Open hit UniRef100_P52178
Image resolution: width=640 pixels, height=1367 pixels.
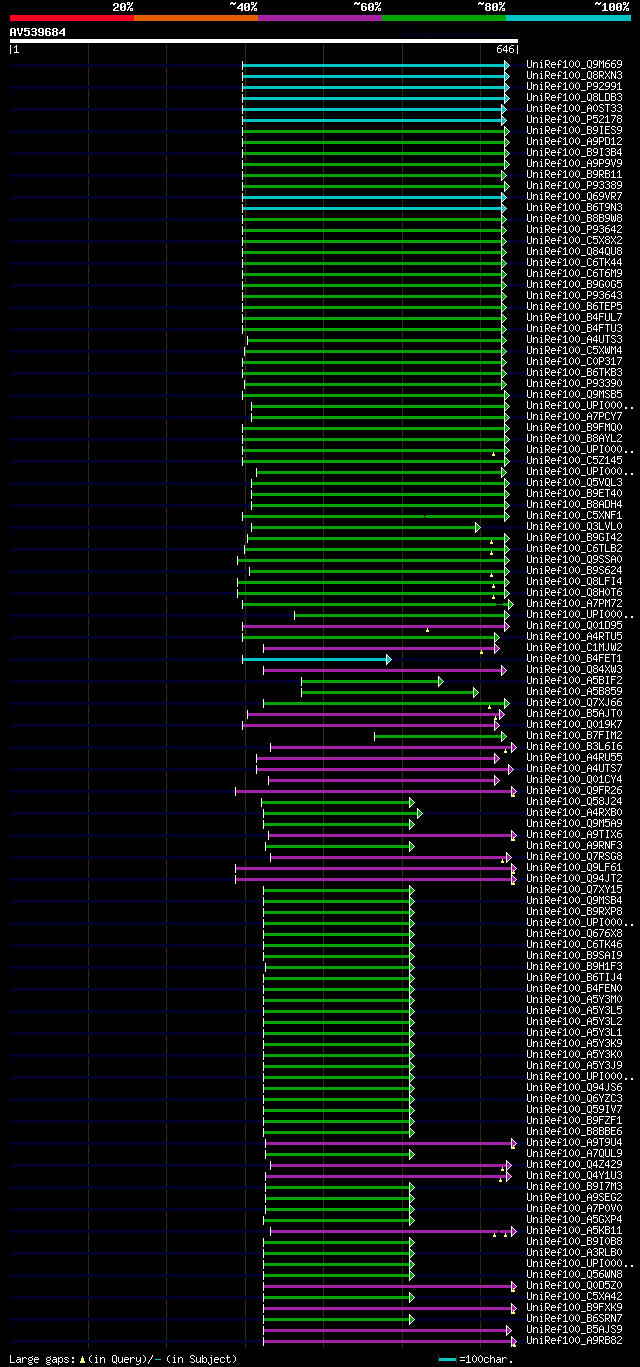(x=574, y=120)
